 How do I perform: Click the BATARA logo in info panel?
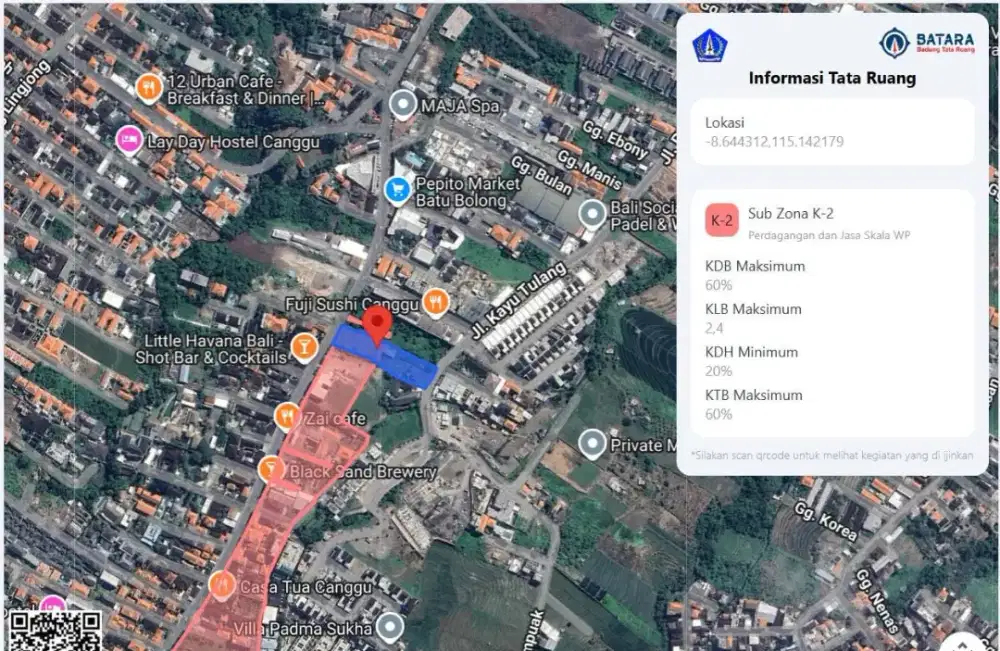point(927,43)
